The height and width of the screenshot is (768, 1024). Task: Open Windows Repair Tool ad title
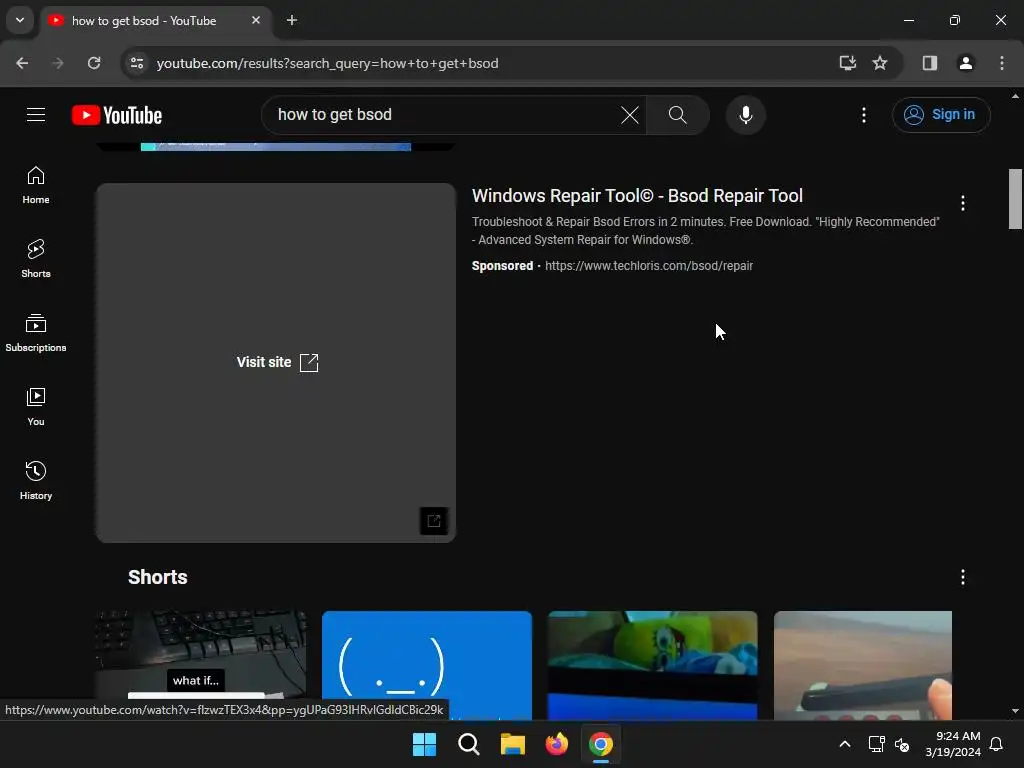(x=637, y=196)
